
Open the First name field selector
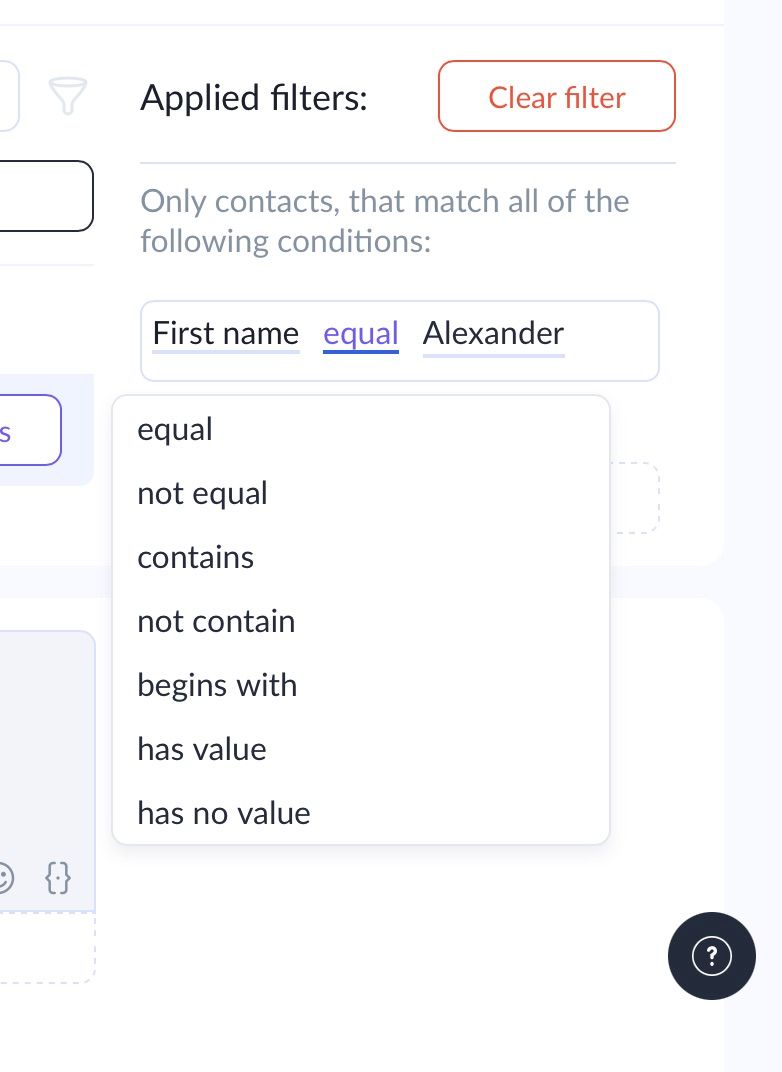pos(225,334)
